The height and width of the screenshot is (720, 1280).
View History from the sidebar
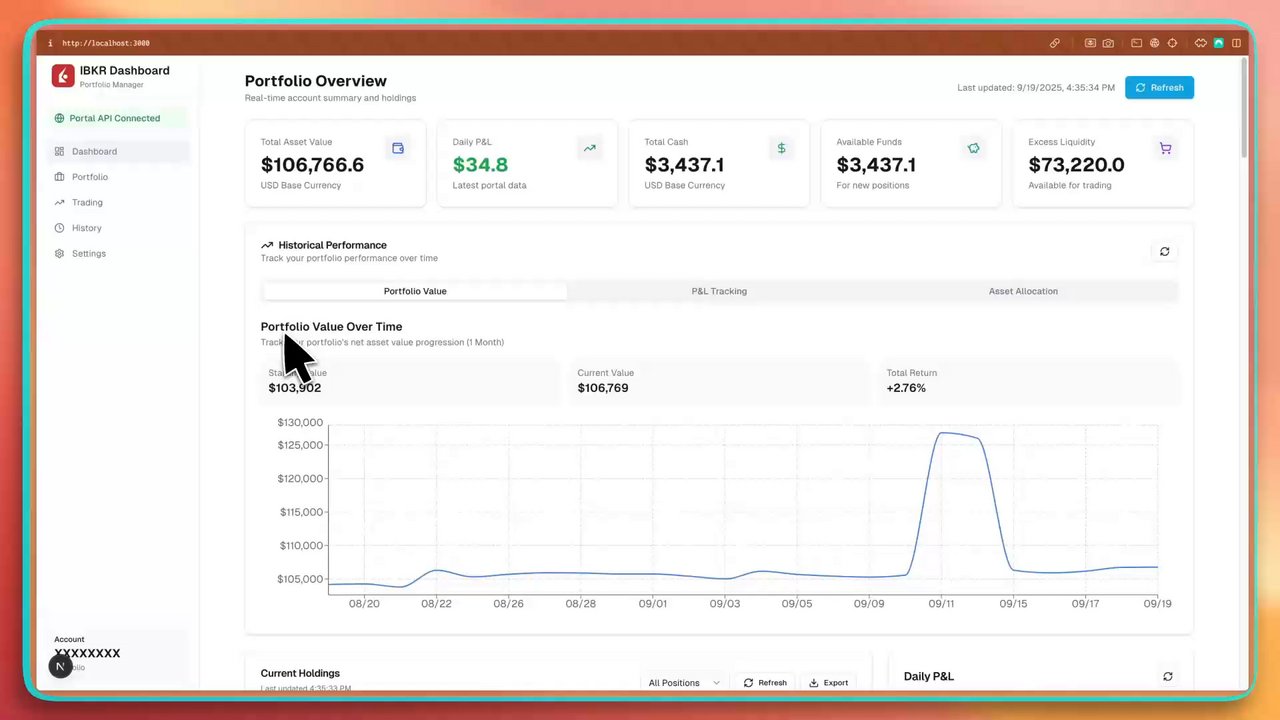120,228
